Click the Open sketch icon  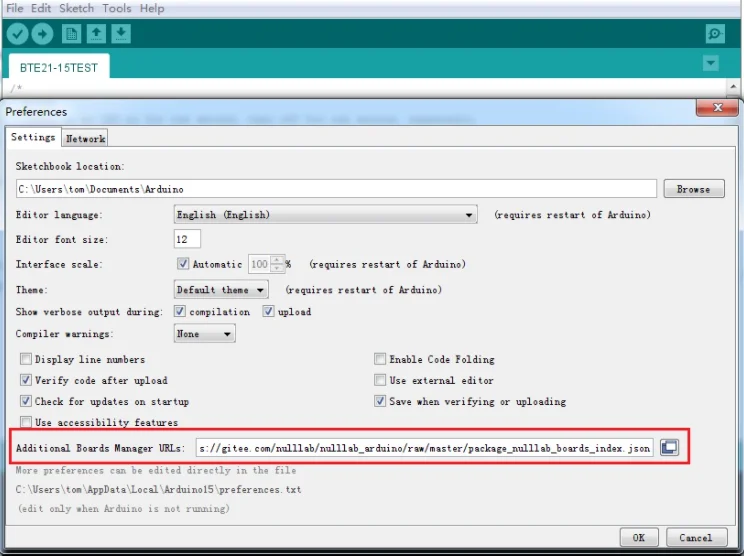(x=96, y=34)
